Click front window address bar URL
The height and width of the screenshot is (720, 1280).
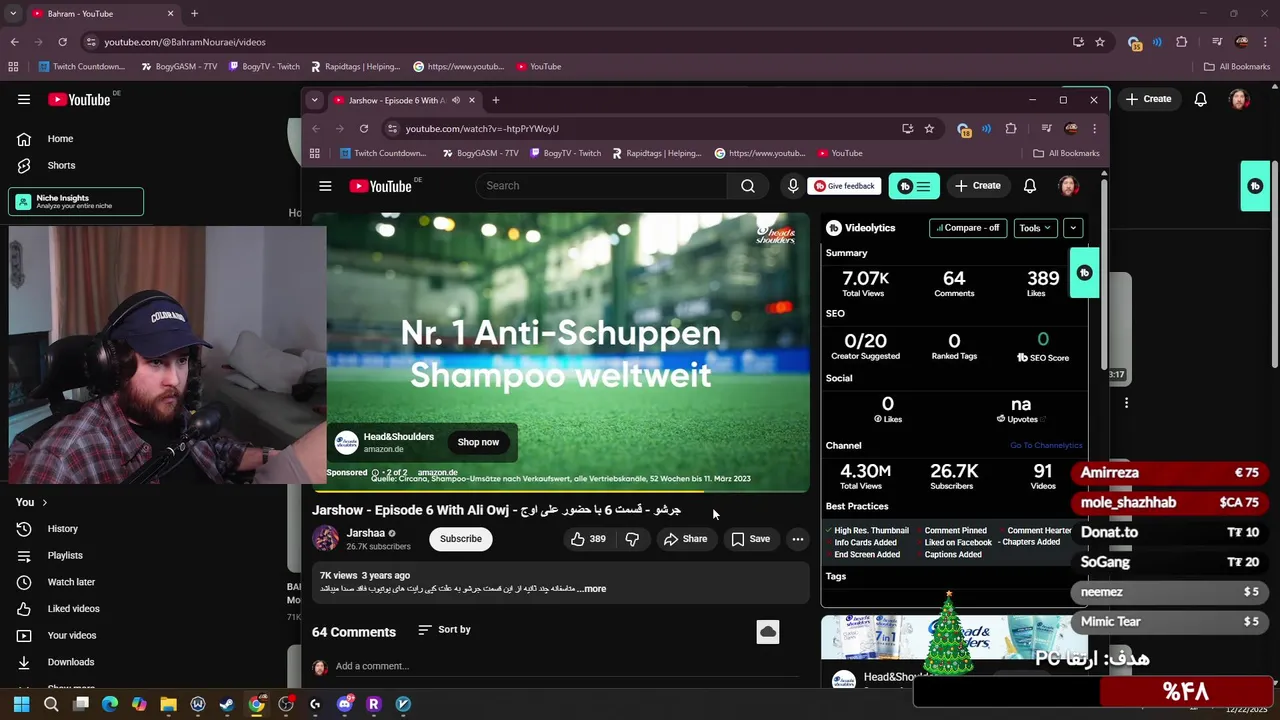pos(482,129)
